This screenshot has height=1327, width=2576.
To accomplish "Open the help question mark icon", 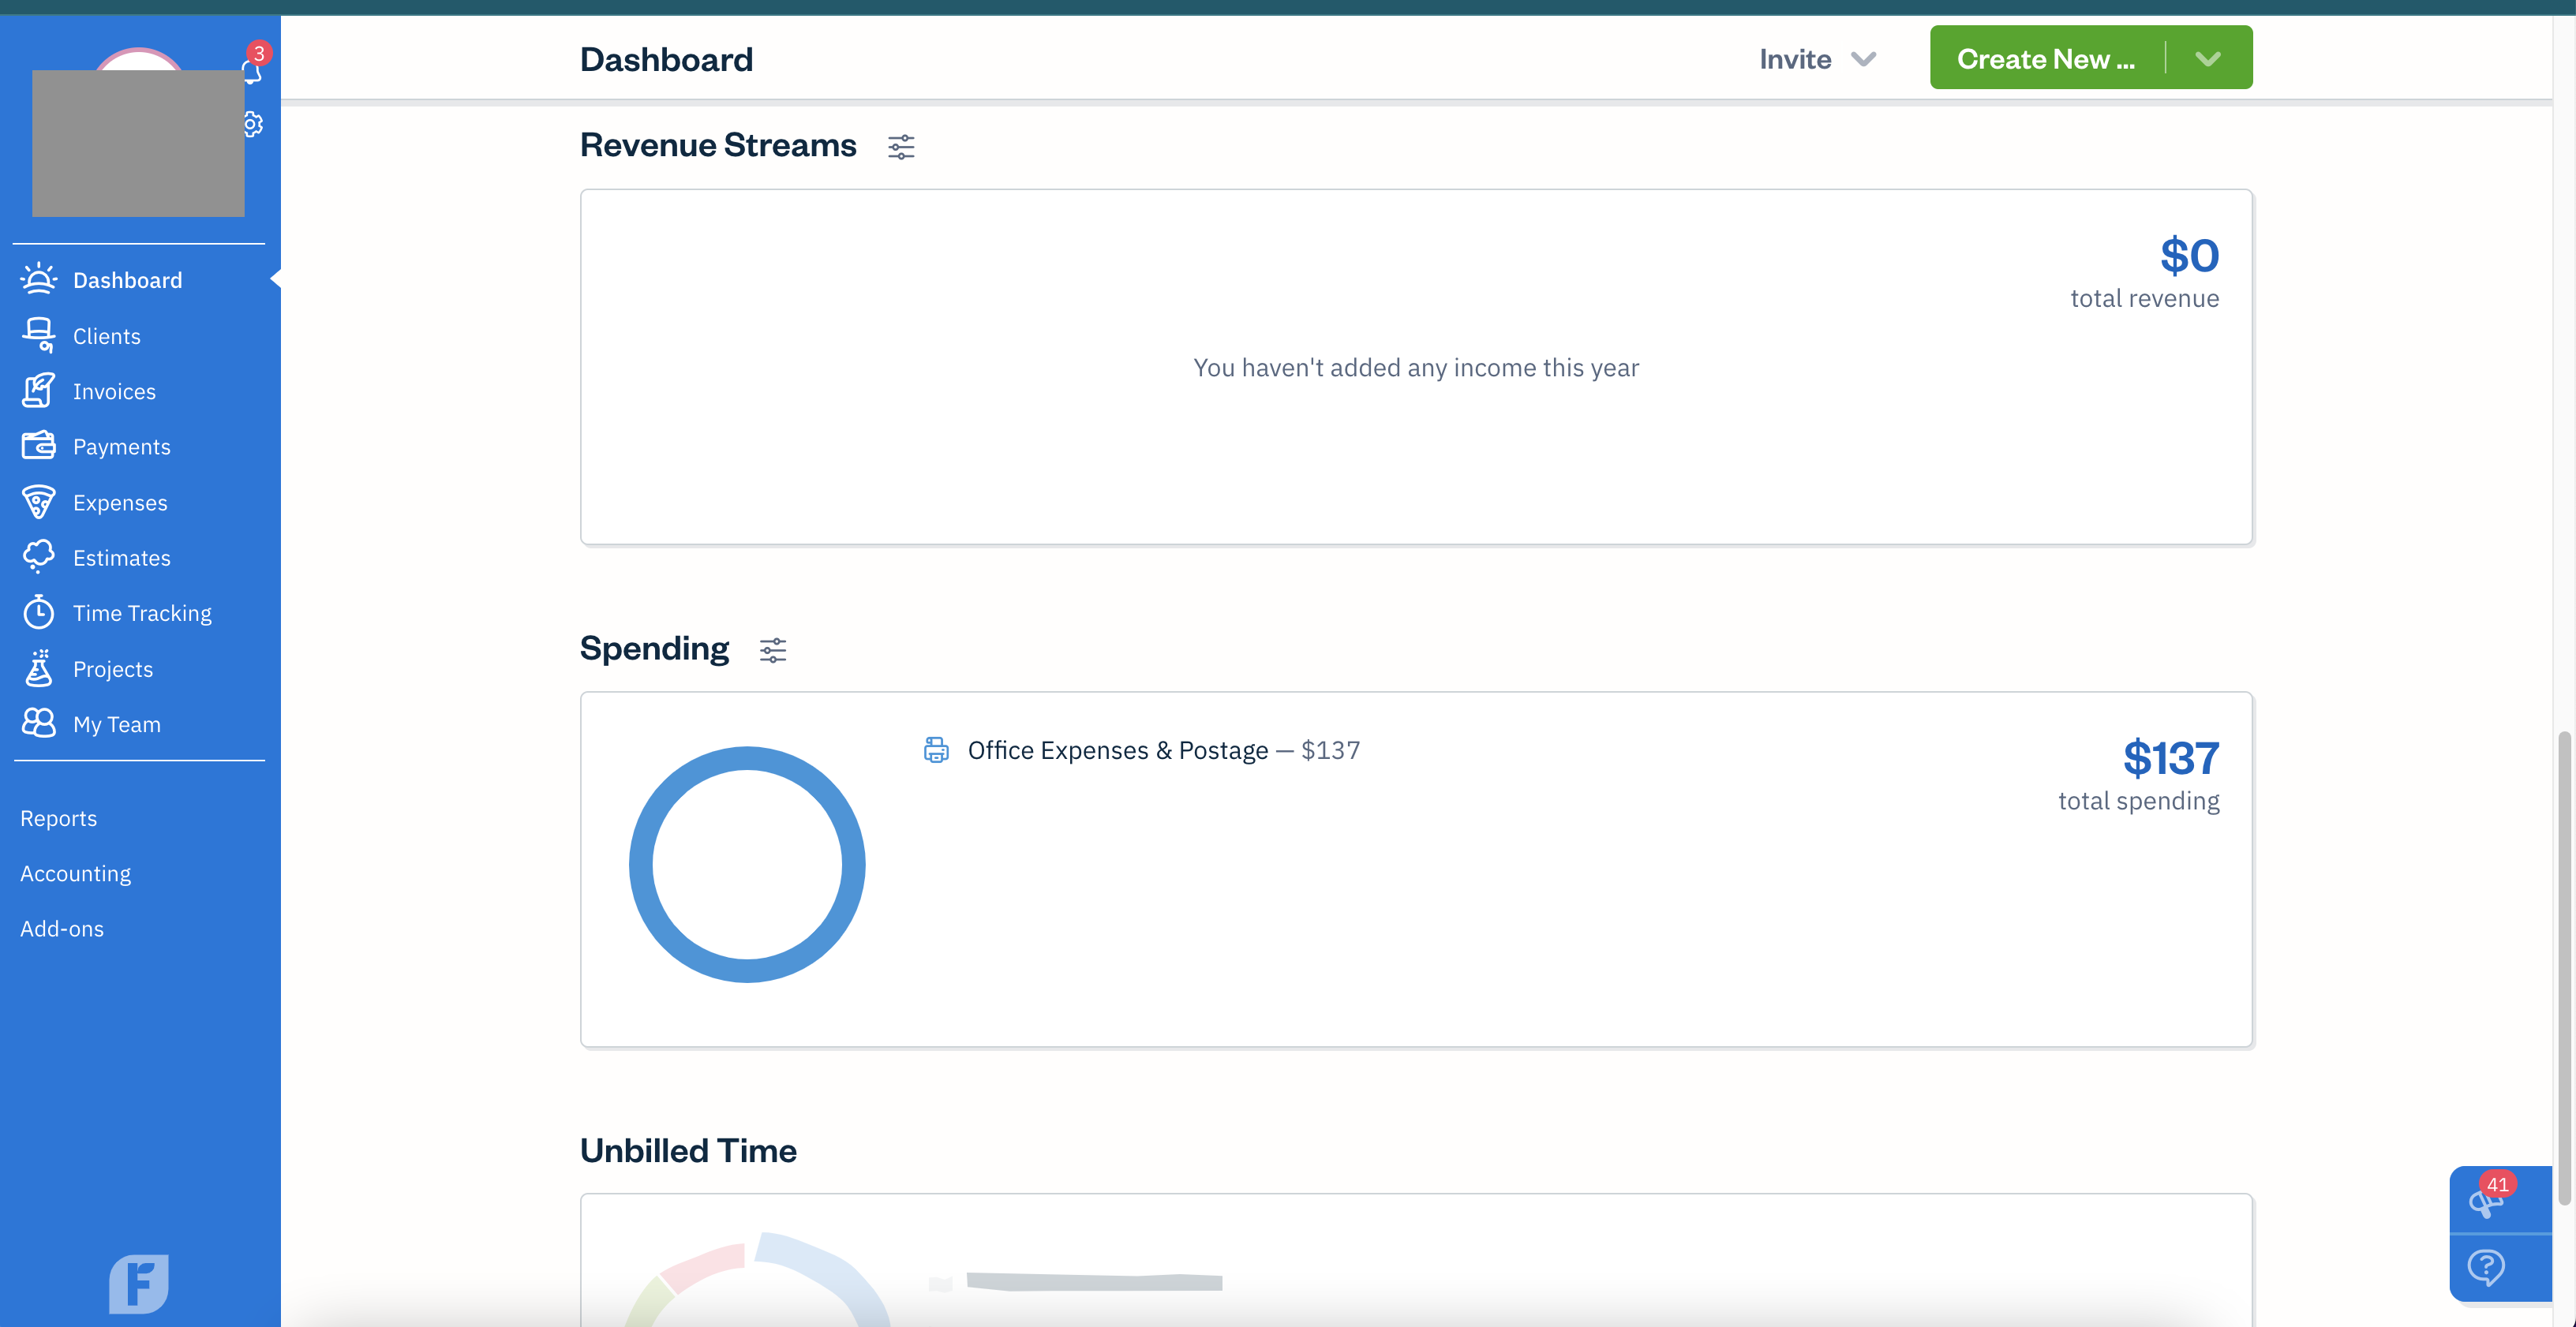I will click(2486, 1267).
